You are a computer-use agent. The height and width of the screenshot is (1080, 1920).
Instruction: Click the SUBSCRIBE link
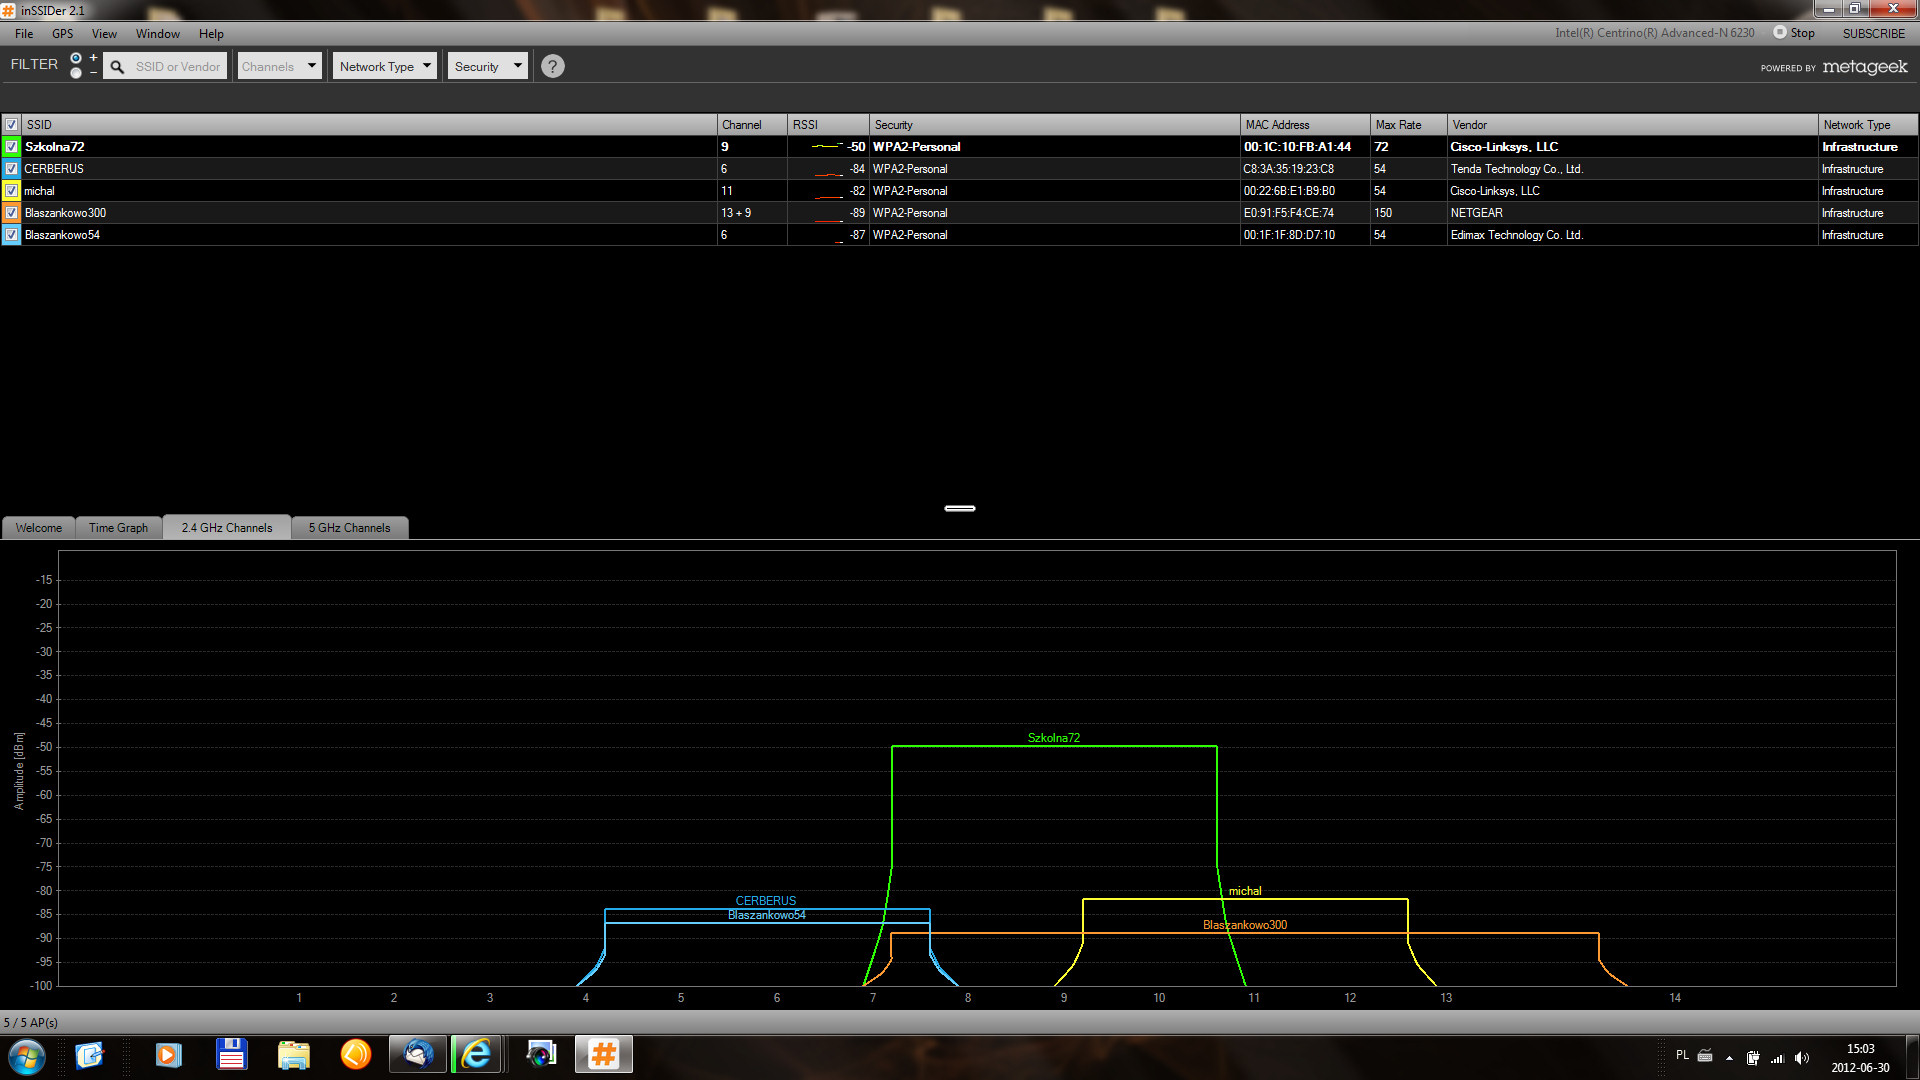1873,32
